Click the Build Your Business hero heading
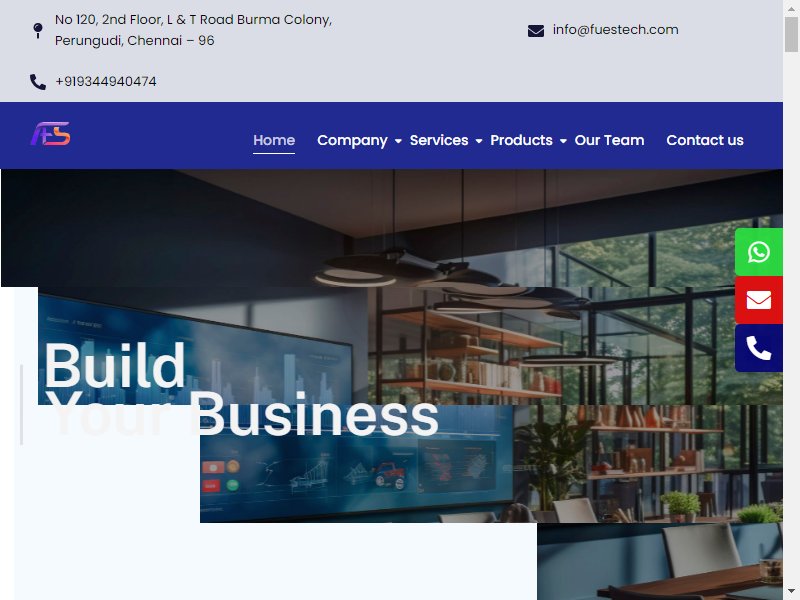 coord(241,390)
